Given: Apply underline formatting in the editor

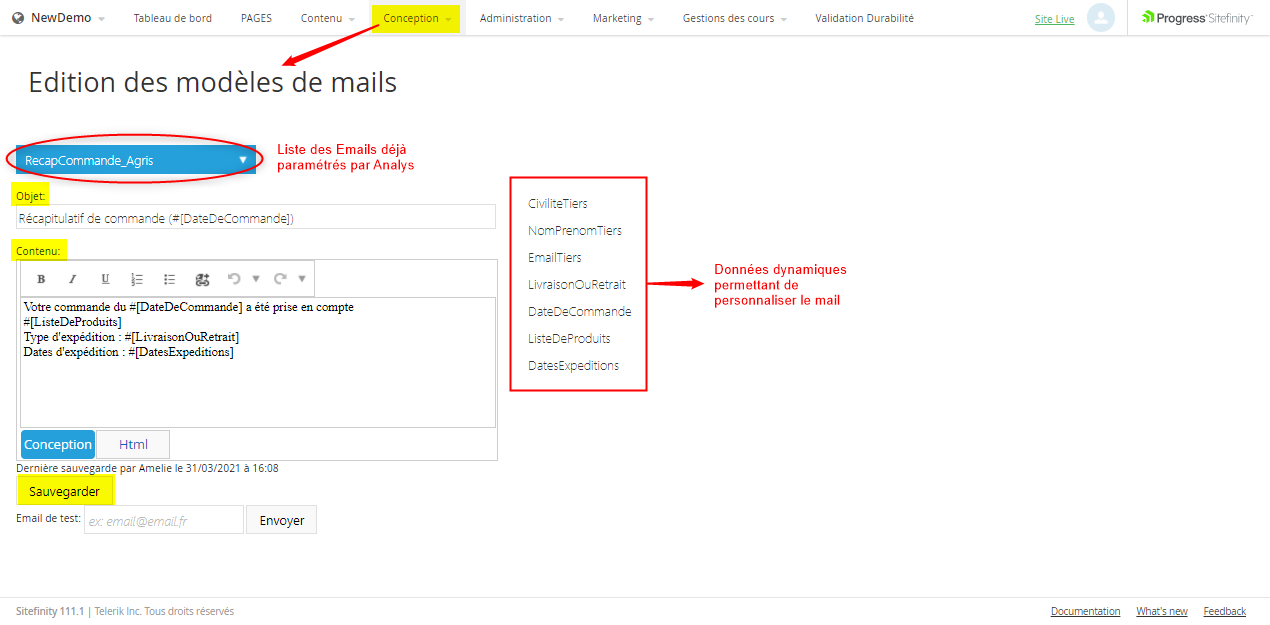Looking at the screenshot, I should [x=105, y=279].
